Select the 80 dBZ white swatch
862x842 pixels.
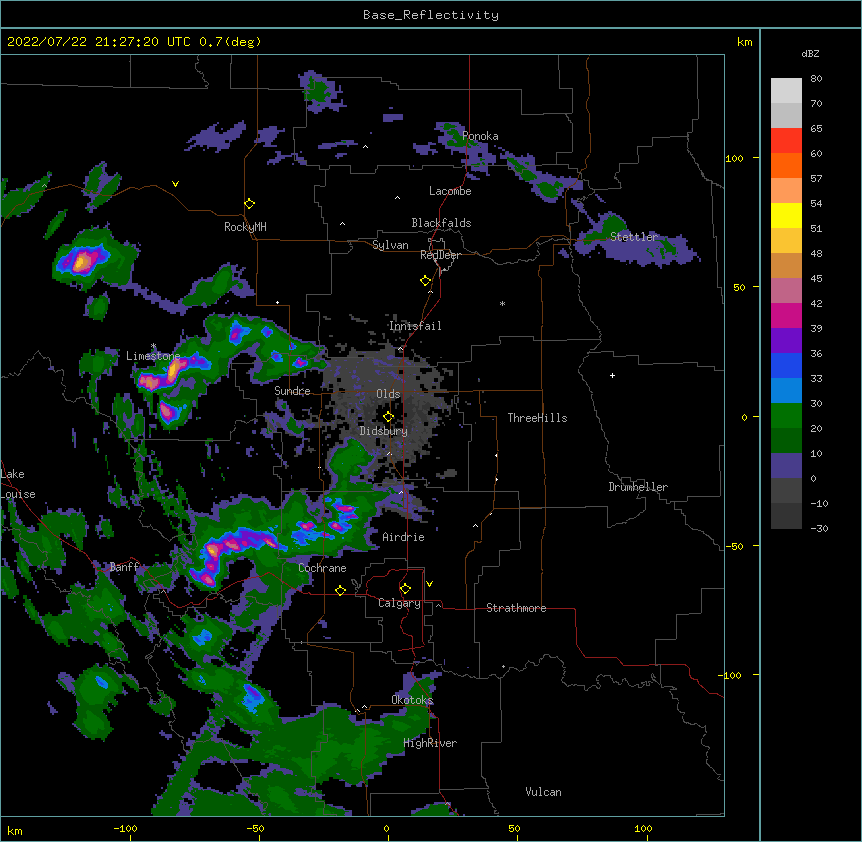786,91
